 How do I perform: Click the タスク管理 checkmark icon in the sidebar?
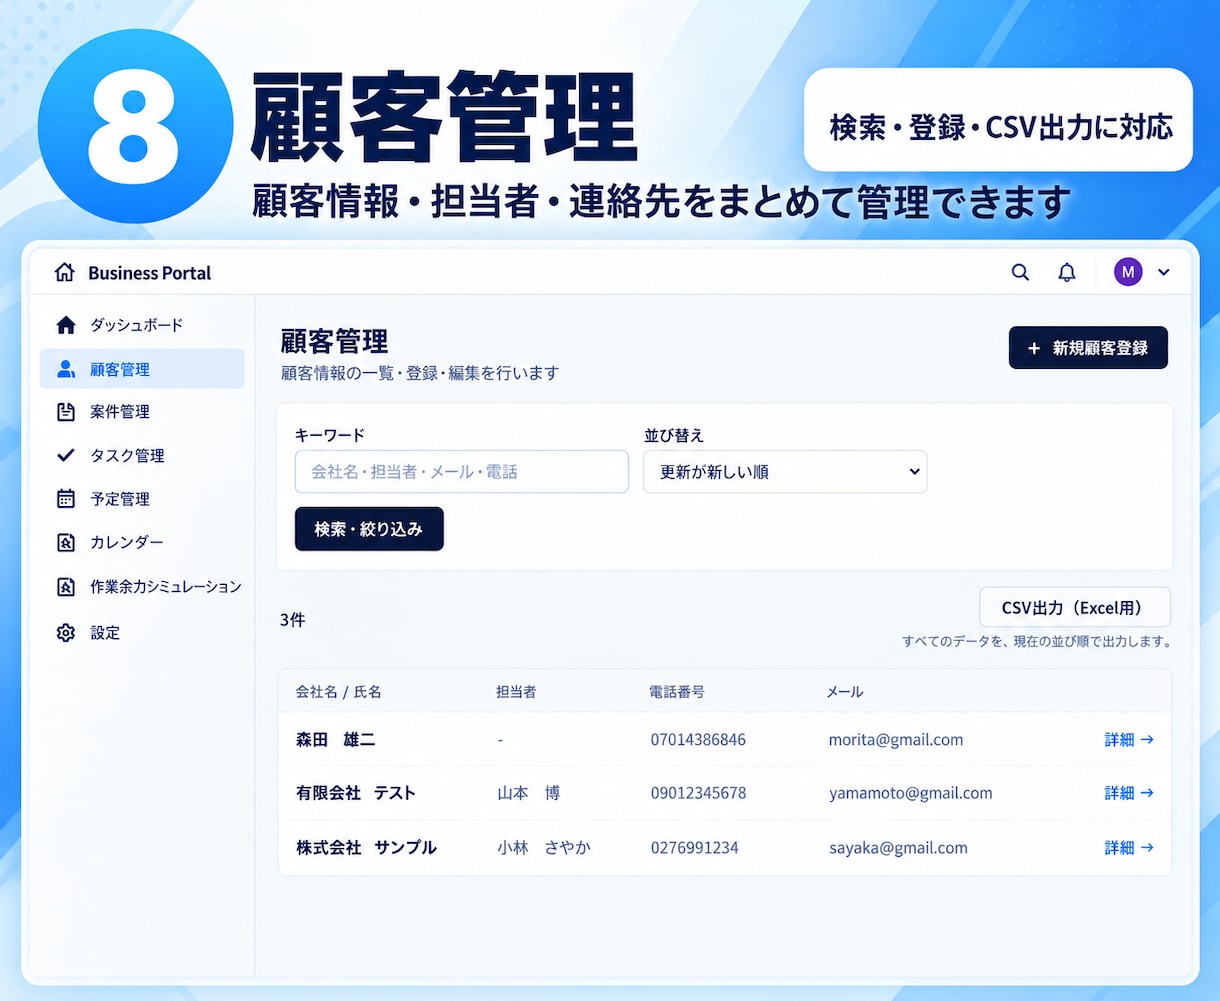[66, 455]
